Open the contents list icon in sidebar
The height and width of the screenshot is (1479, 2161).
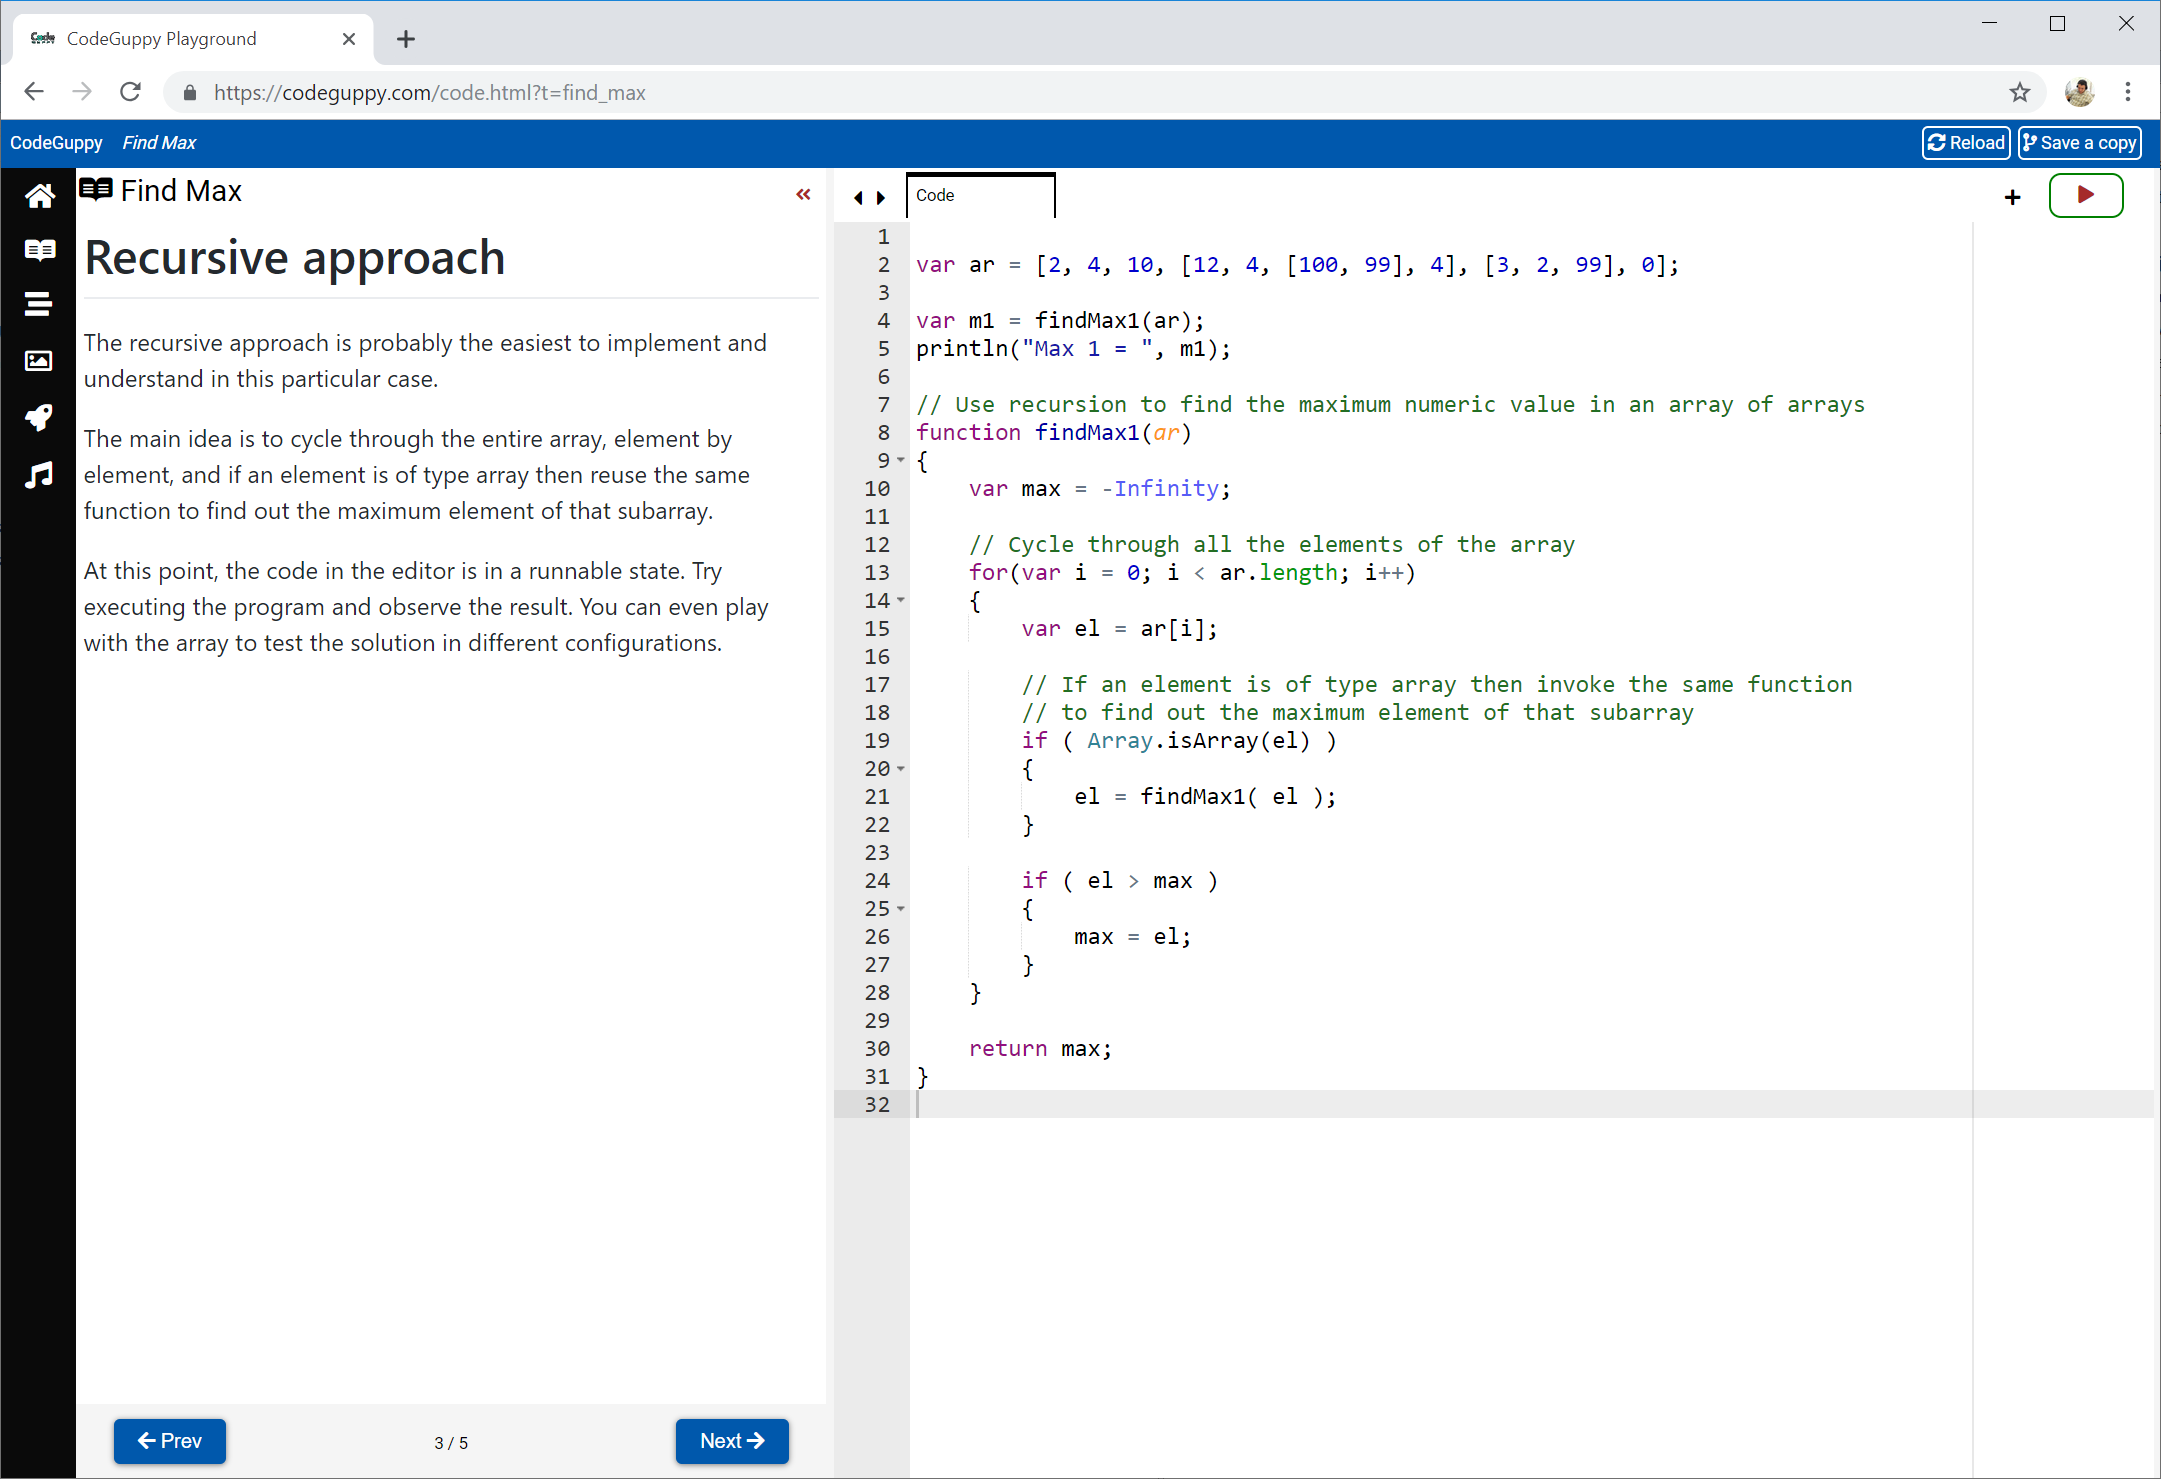38,304
